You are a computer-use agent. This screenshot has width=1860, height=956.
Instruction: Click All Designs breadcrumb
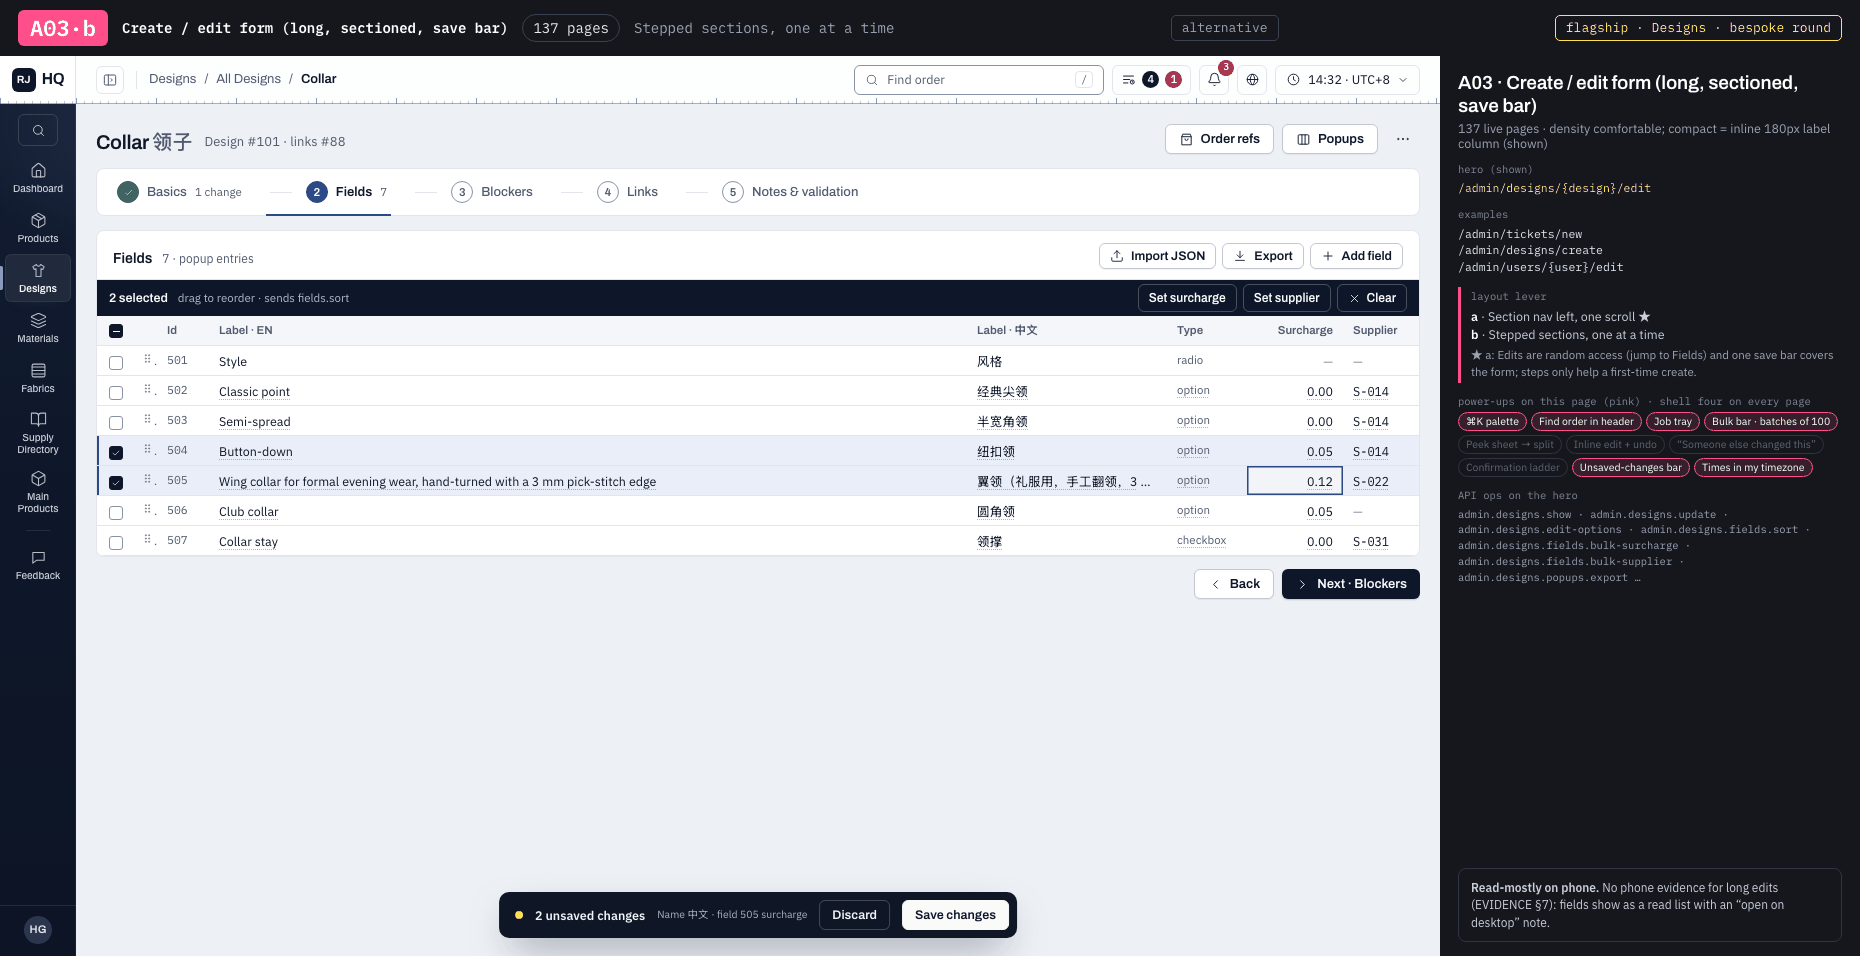click(x=248, y=79)
